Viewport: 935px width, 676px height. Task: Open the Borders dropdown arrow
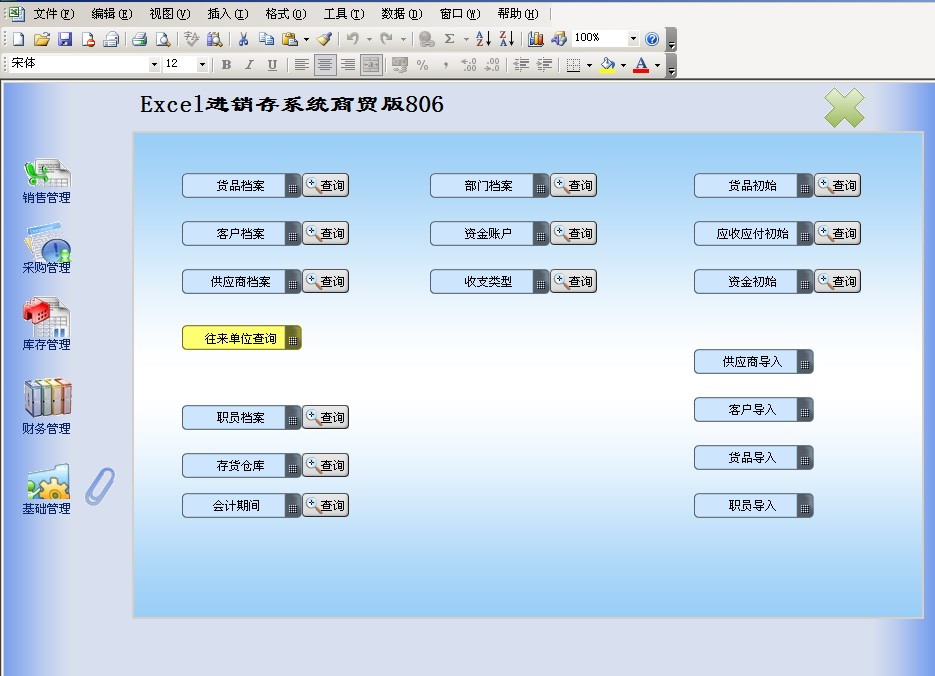pyautogui.click(x=589, y=66)
